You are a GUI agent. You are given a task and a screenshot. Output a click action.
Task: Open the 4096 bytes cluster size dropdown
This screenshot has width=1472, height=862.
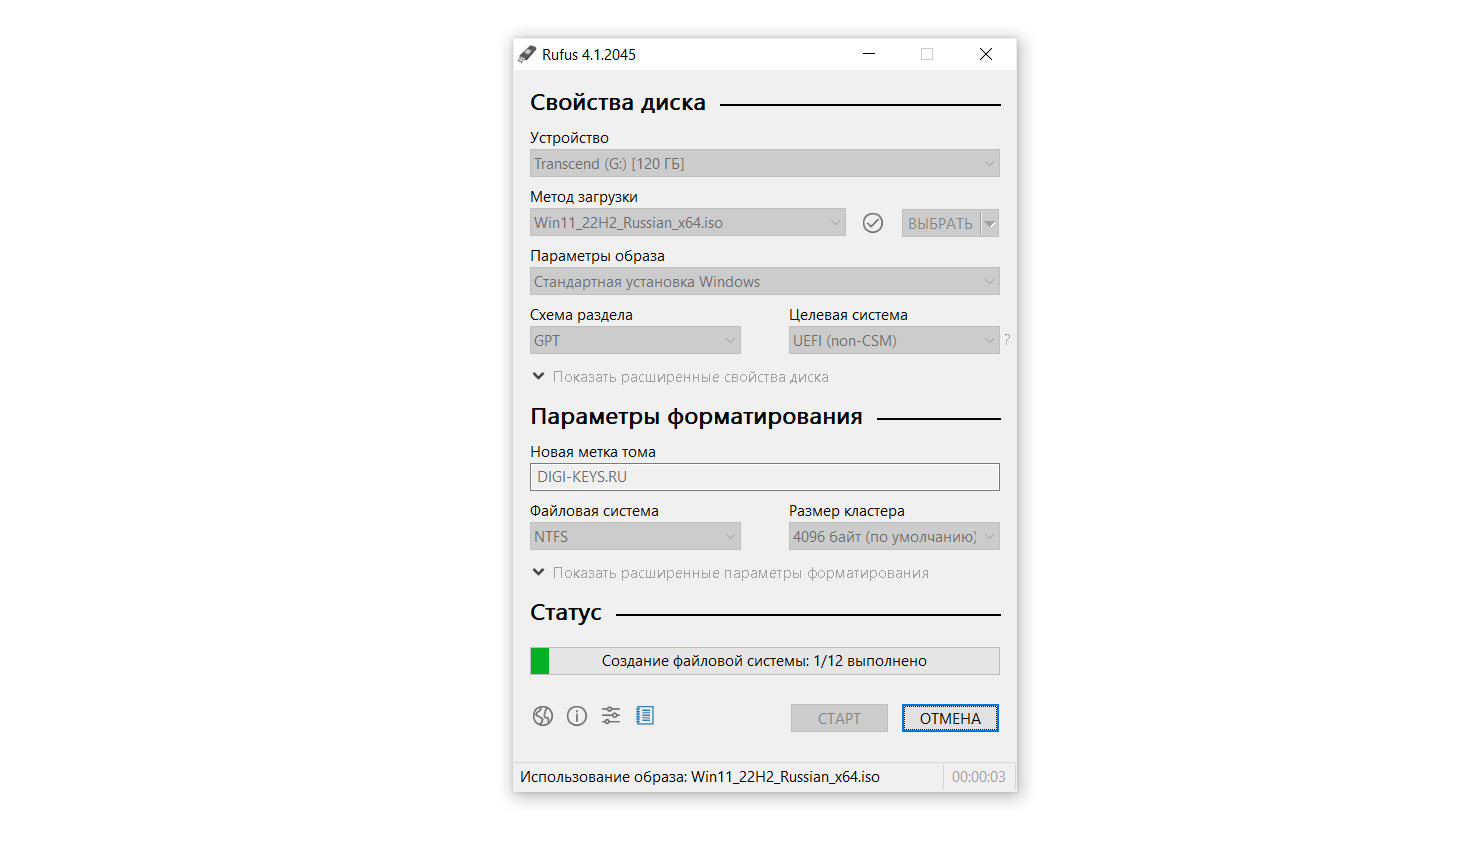click(893, 537)
